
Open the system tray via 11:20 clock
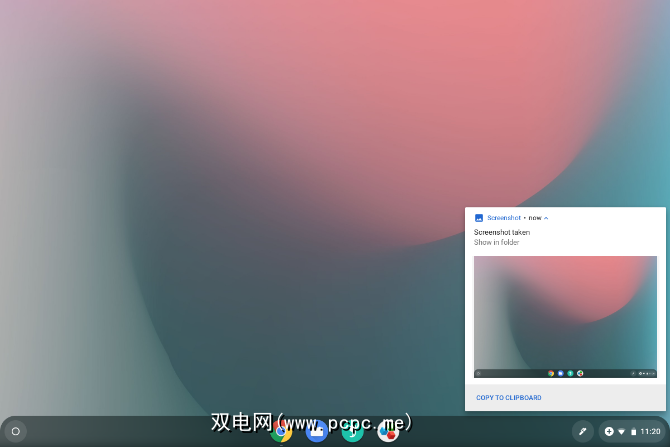coord(650,432)
